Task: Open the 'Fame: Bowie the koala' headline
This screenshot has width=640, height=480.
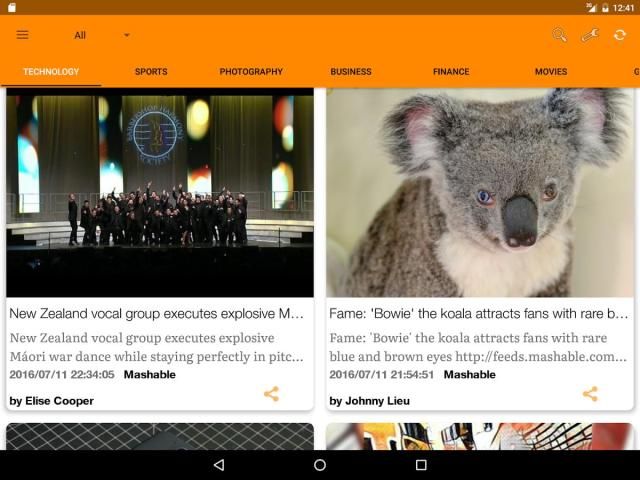Action: [479, 313]
